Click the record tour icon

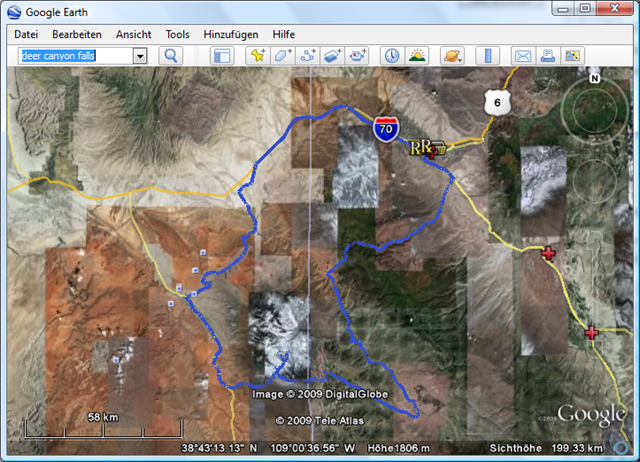pos(357,56)
